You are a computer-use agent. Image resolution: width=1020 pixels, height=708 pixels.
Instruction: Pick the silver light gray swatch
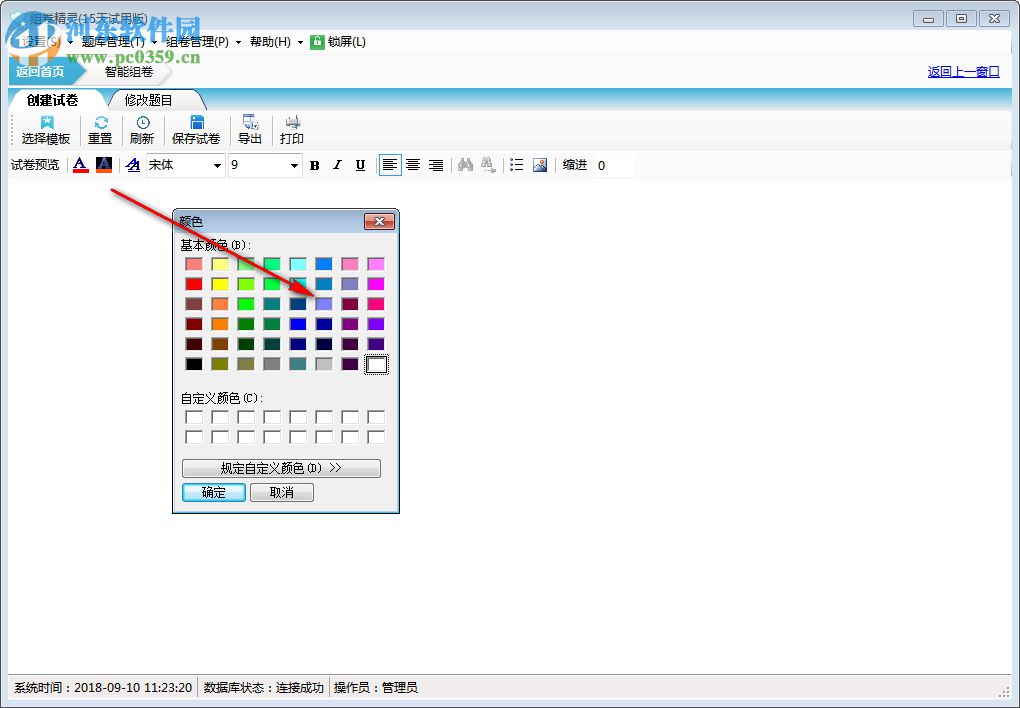click(324, 364)
